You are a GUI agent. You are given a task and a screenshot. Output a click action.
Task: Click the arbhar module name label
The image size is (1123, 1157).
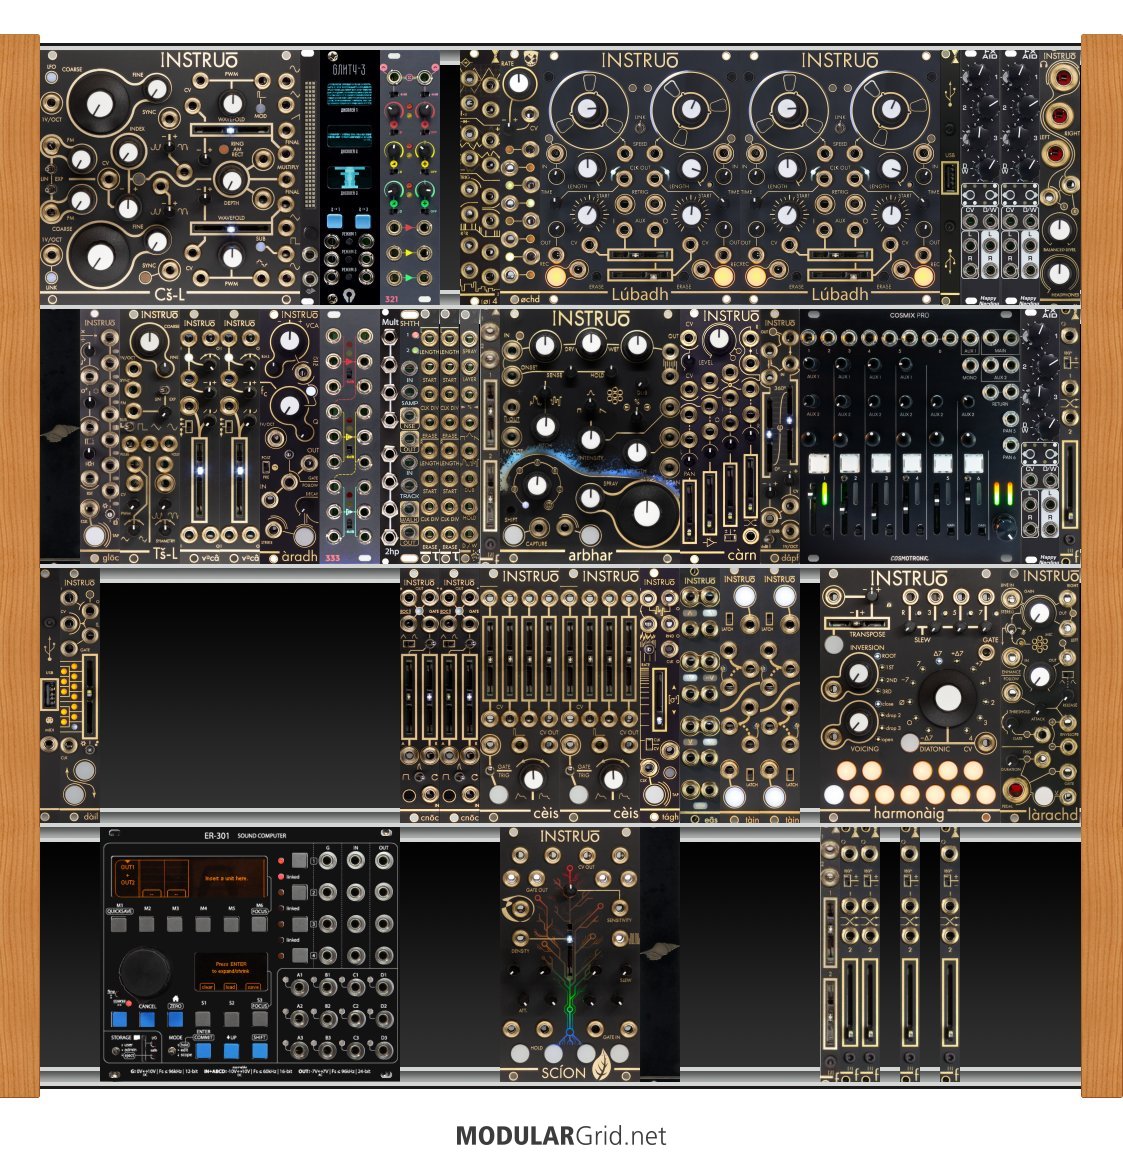tap(590, 555)
